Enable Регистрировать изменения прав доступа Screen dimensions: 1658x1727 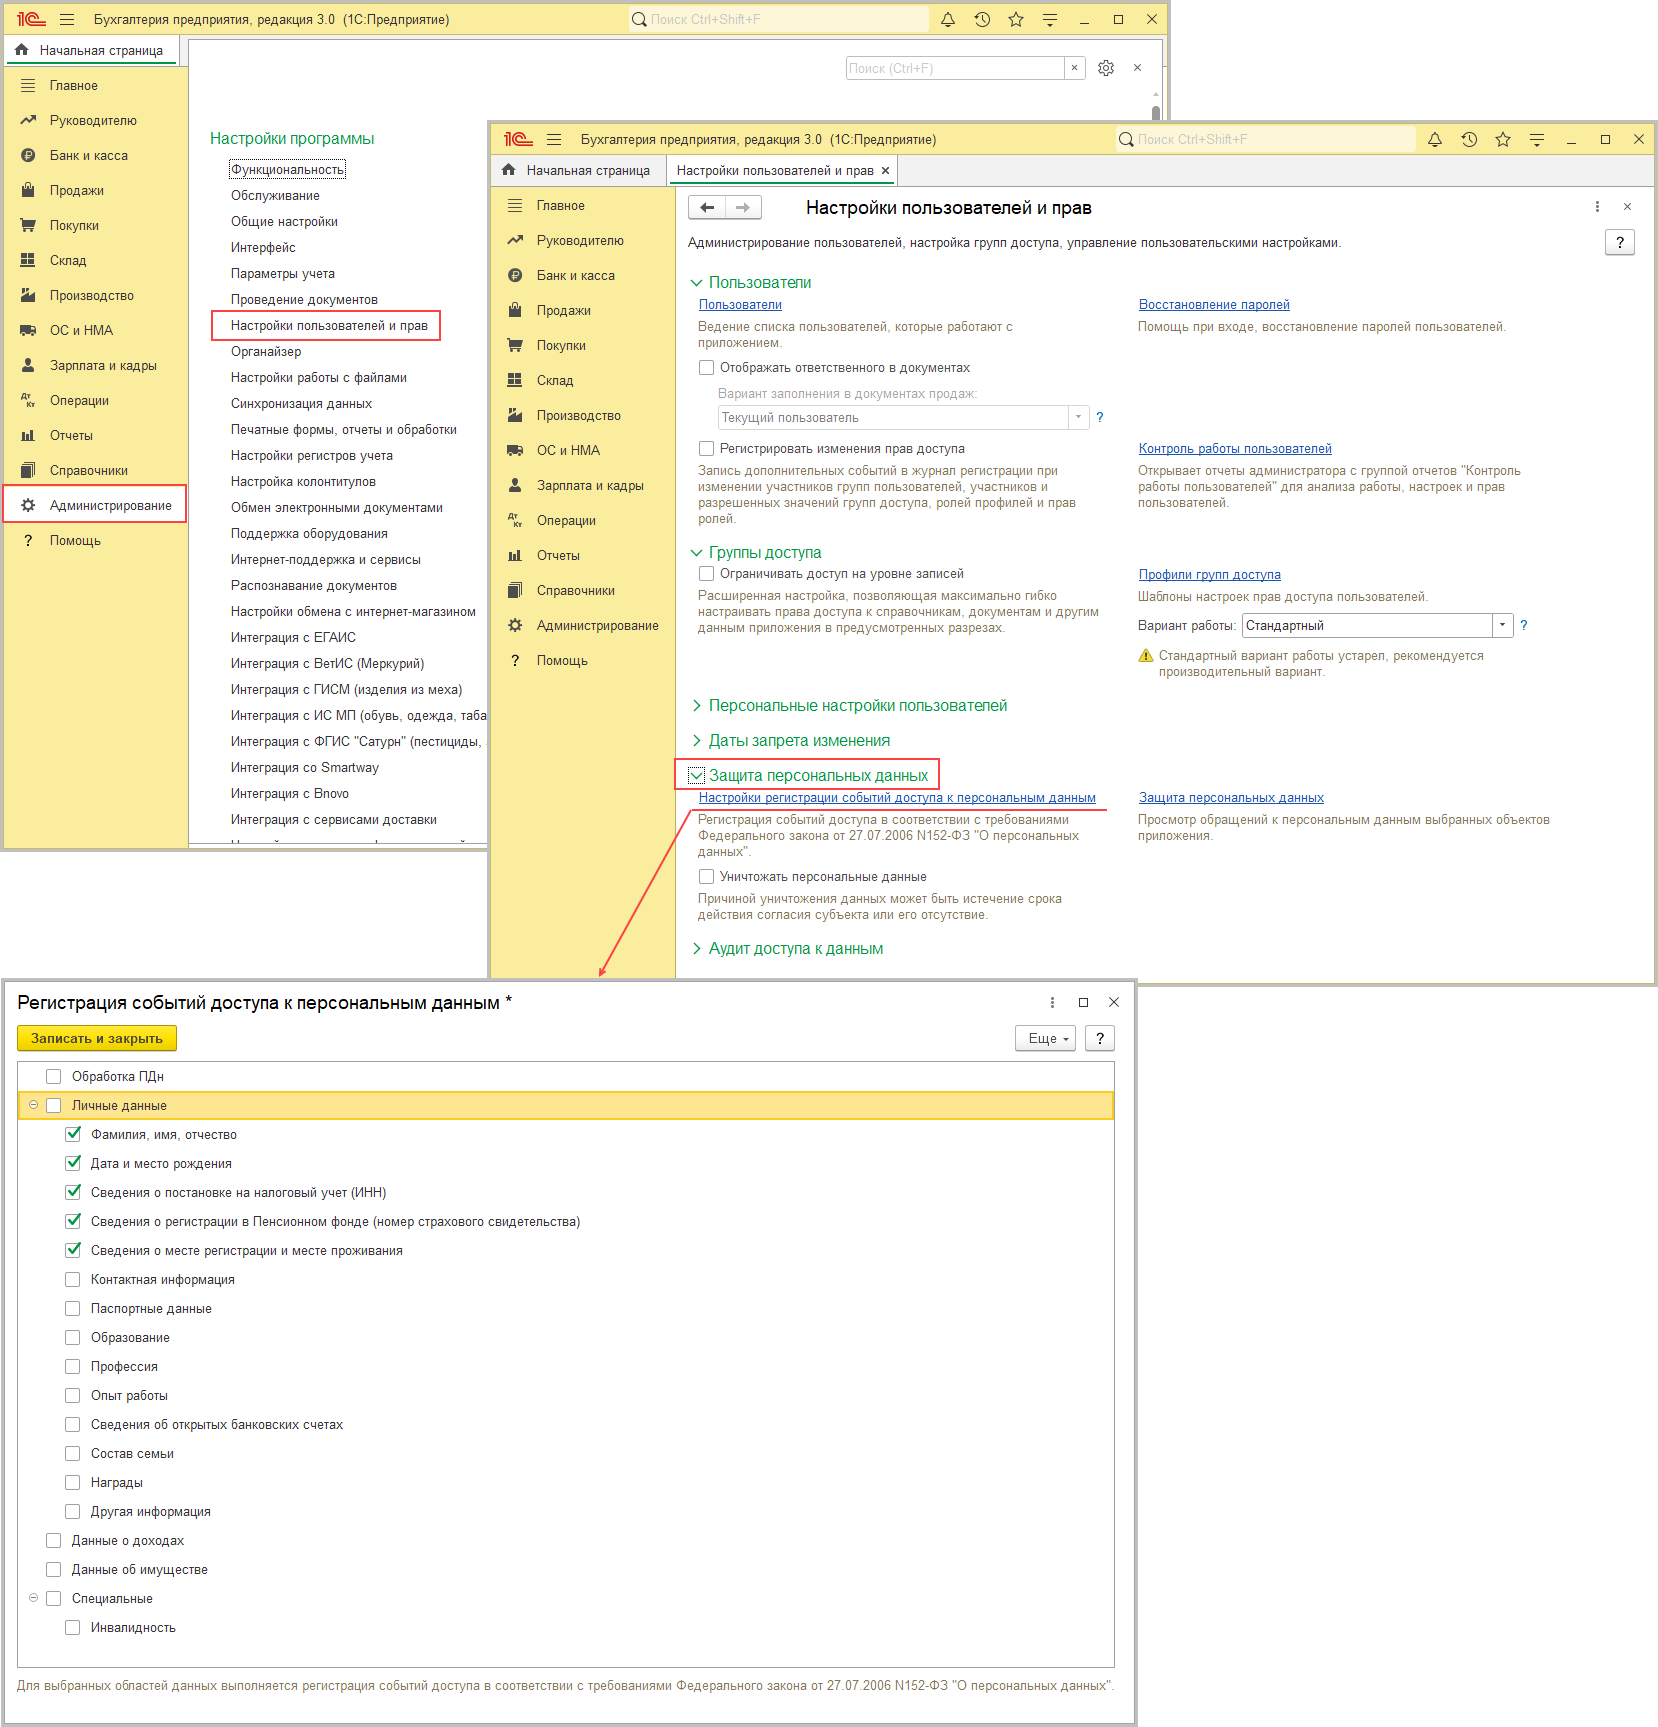(707, 449)
